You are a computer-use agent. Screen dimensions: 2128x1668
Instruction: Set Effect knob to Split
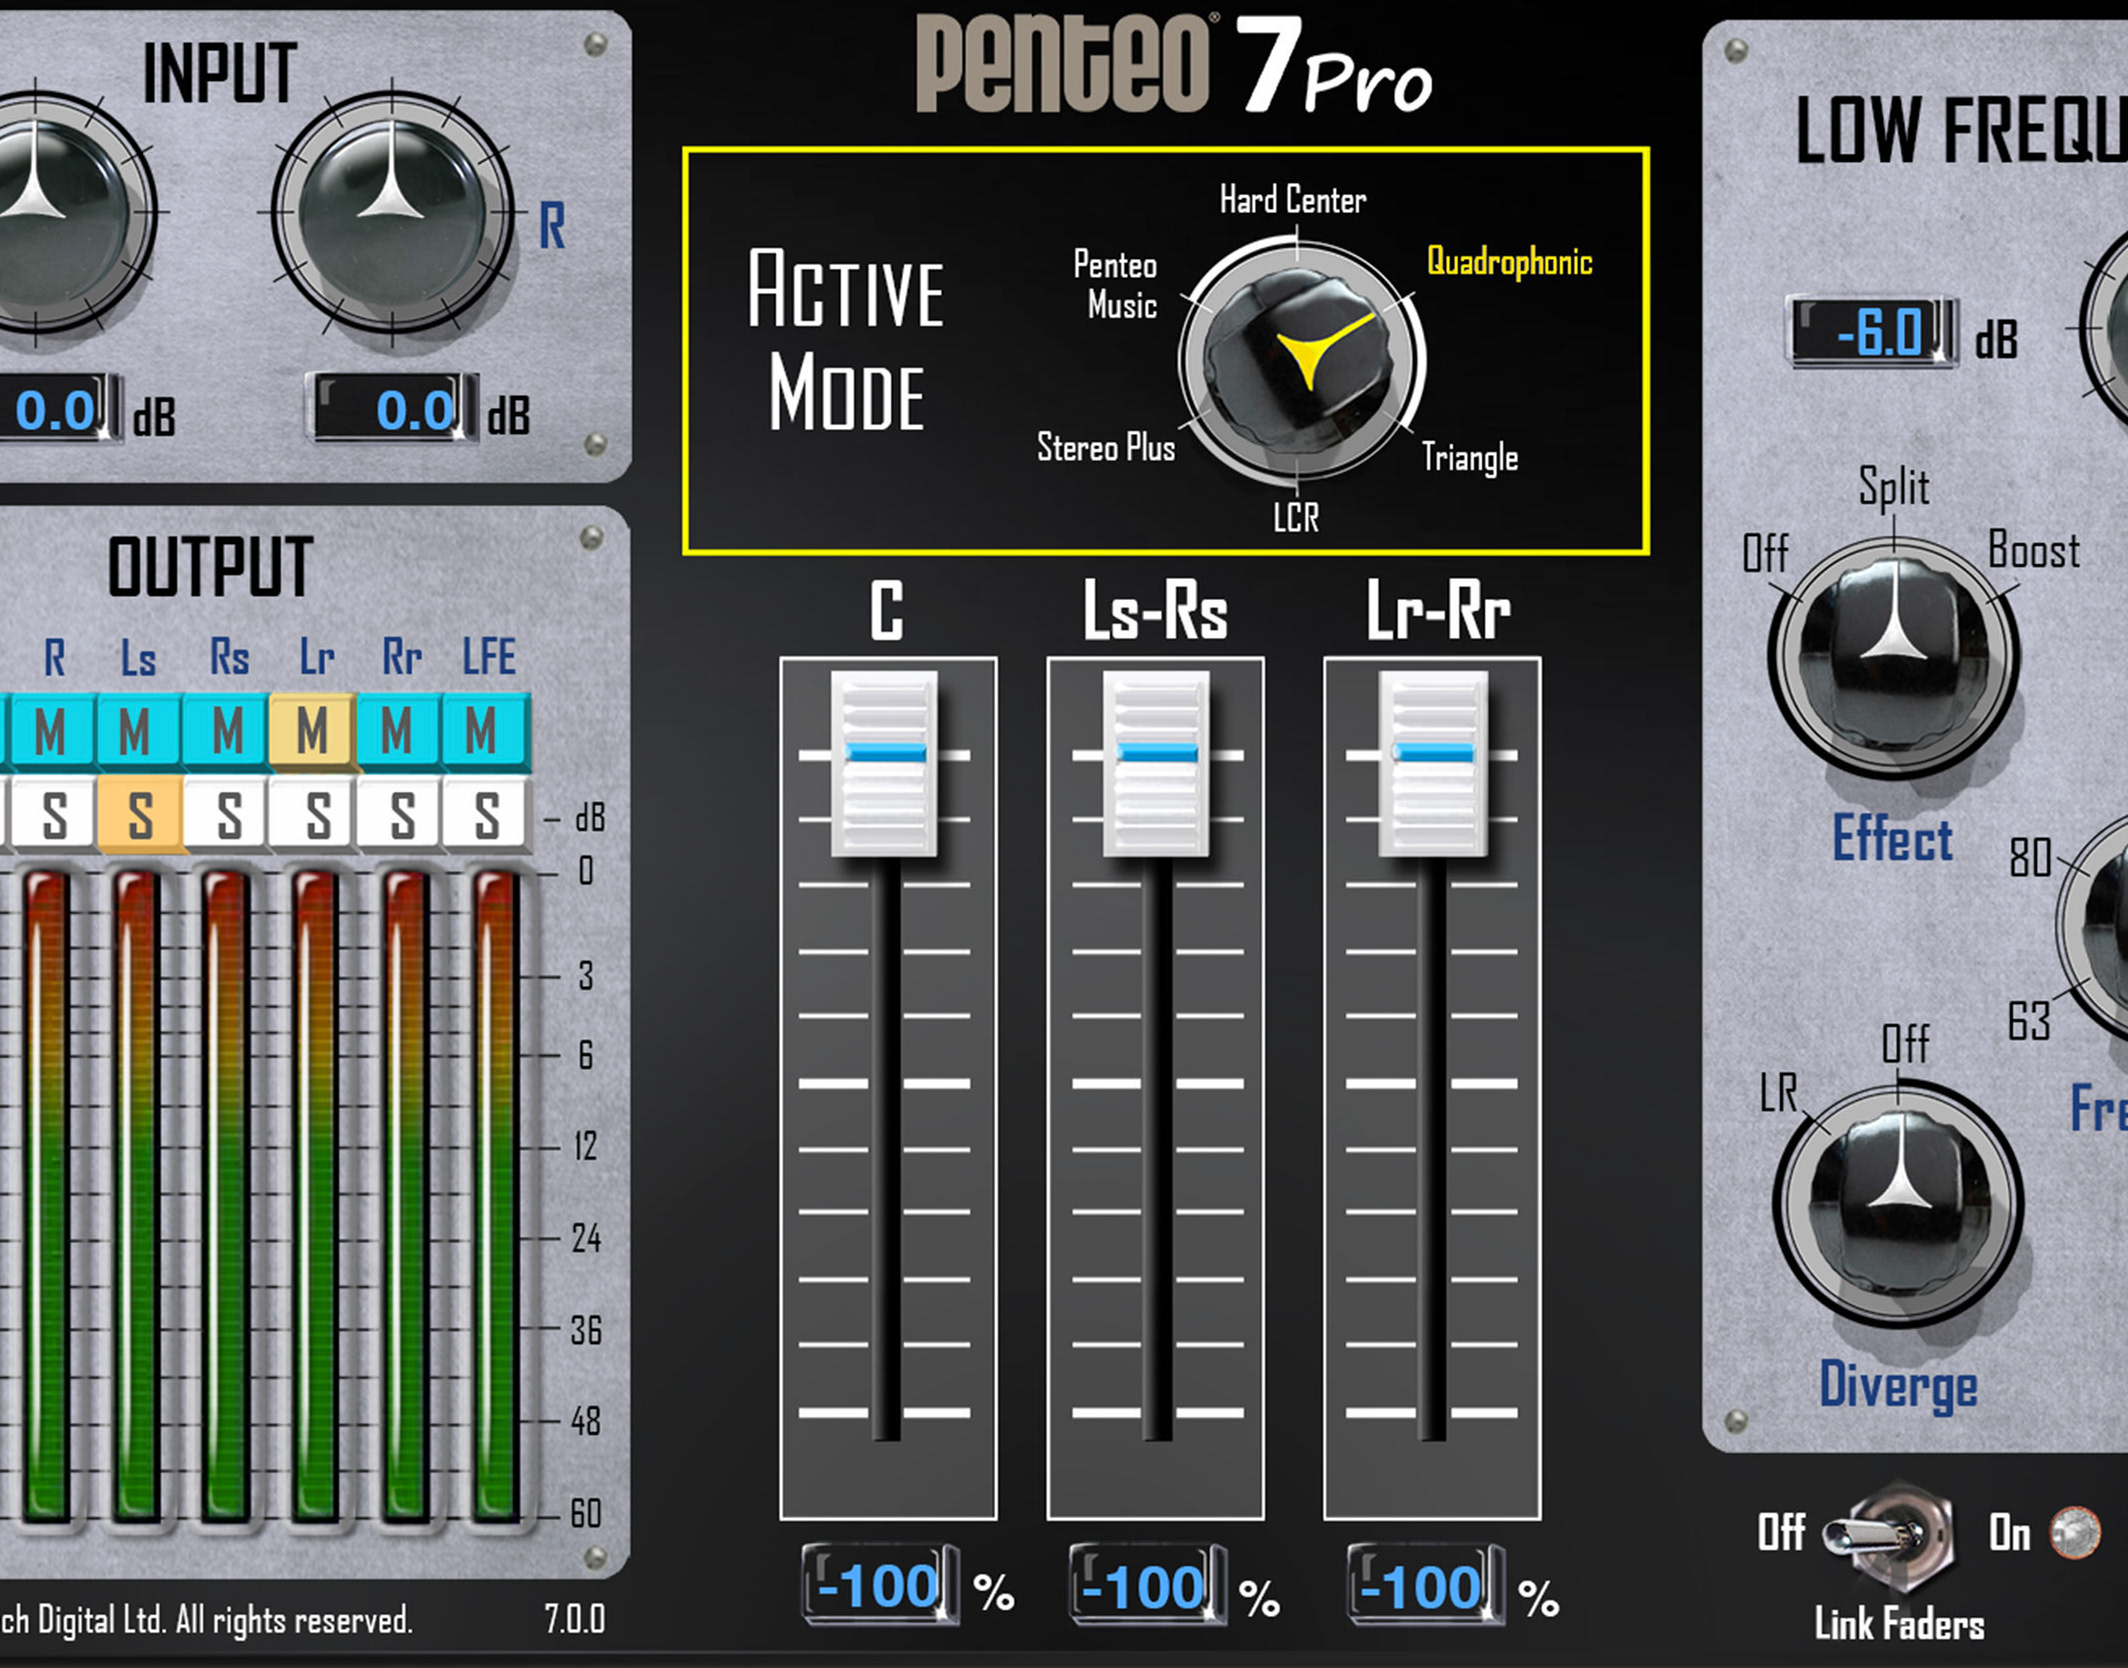(1894, 487)
